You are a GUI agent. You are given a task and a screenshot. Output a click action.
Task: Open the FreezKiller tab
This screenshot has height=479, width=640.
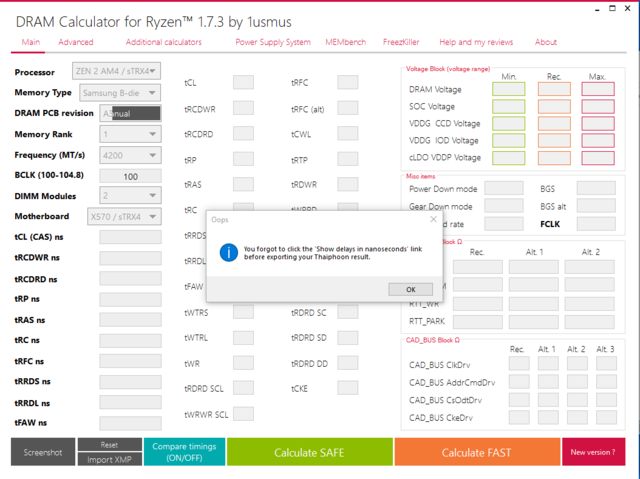pyautogui.click(x=401, y=42)
